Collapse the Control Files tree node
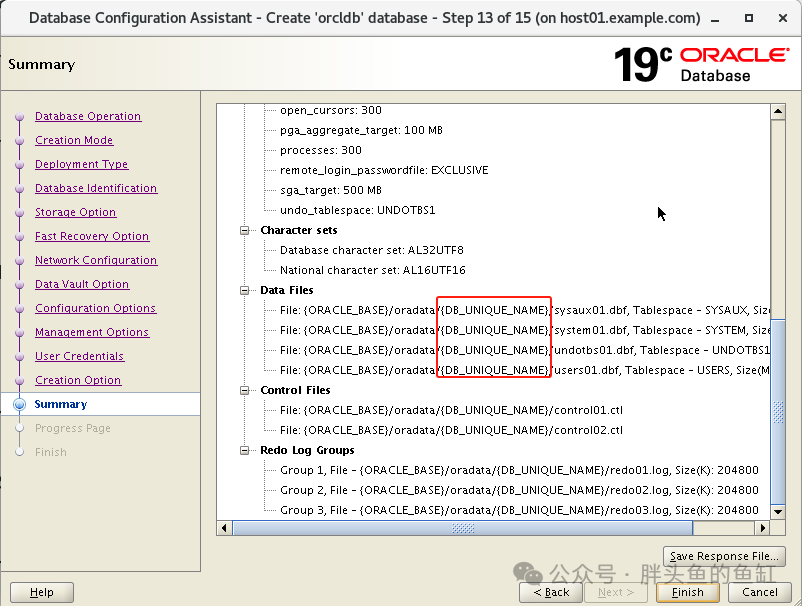Viewport: 802px width, 606px height. tap(244, 391)
